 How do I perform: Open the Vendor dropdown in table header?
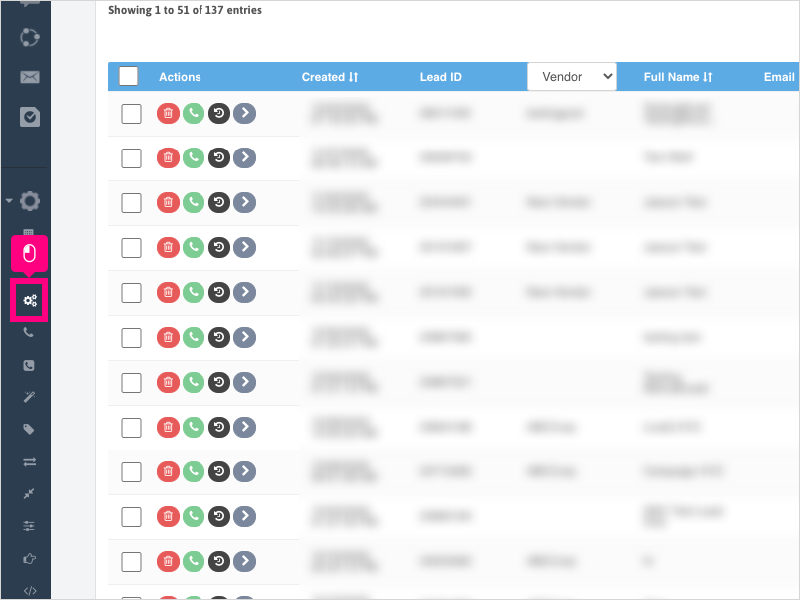point(571,77)
